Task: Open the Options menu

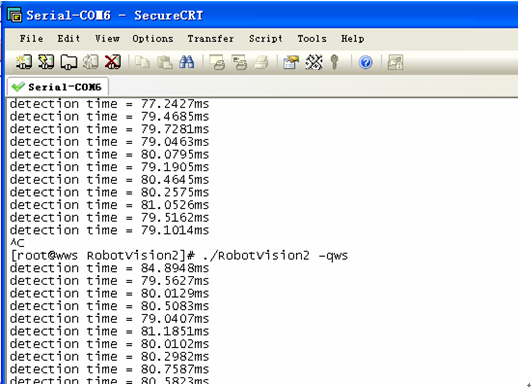Action: coord(153,39)
